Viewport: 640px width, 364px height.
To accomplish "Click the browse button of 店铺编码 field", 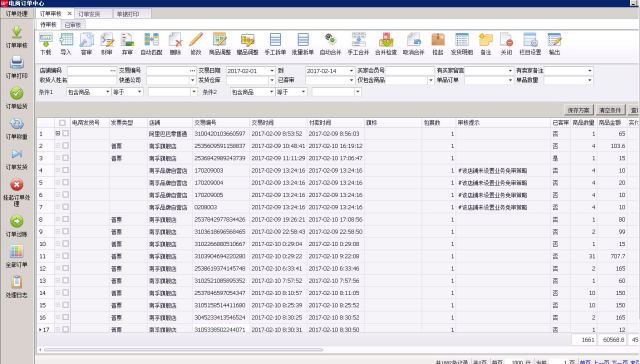I will click(113, 71).
